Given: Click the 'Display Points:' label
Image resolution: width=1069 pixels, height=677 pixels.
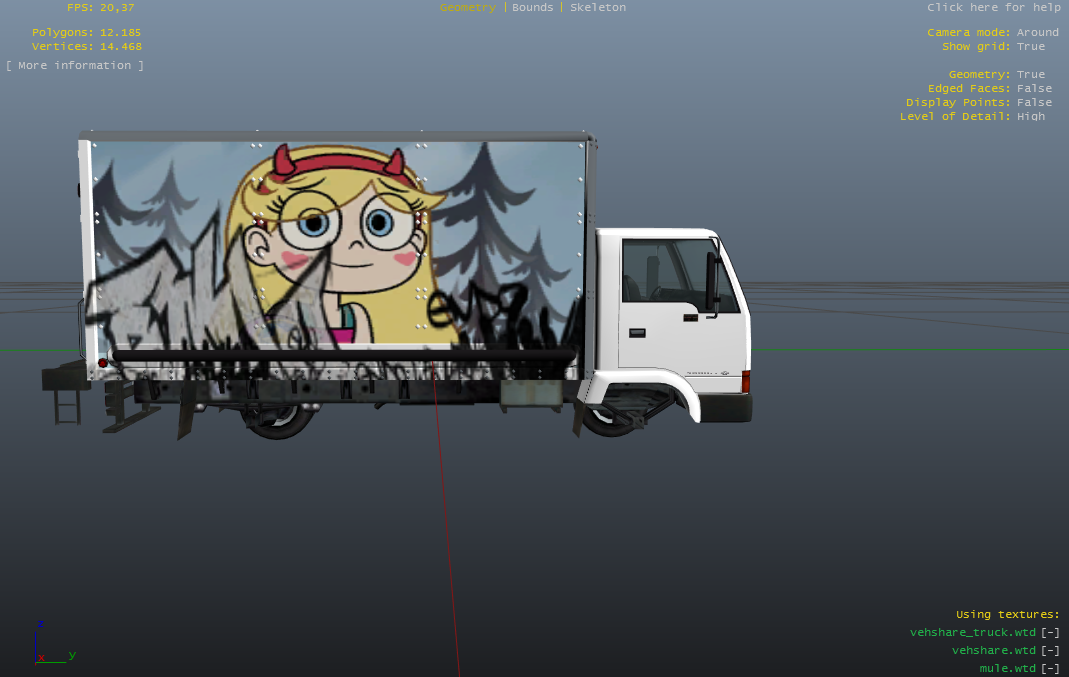Looking at the screenshot, I should tap(959, 102).
